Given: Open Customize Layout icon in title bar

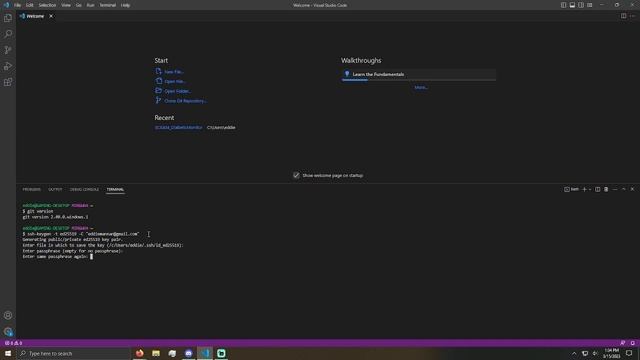Looking at the screenshot, I should 590,5.
